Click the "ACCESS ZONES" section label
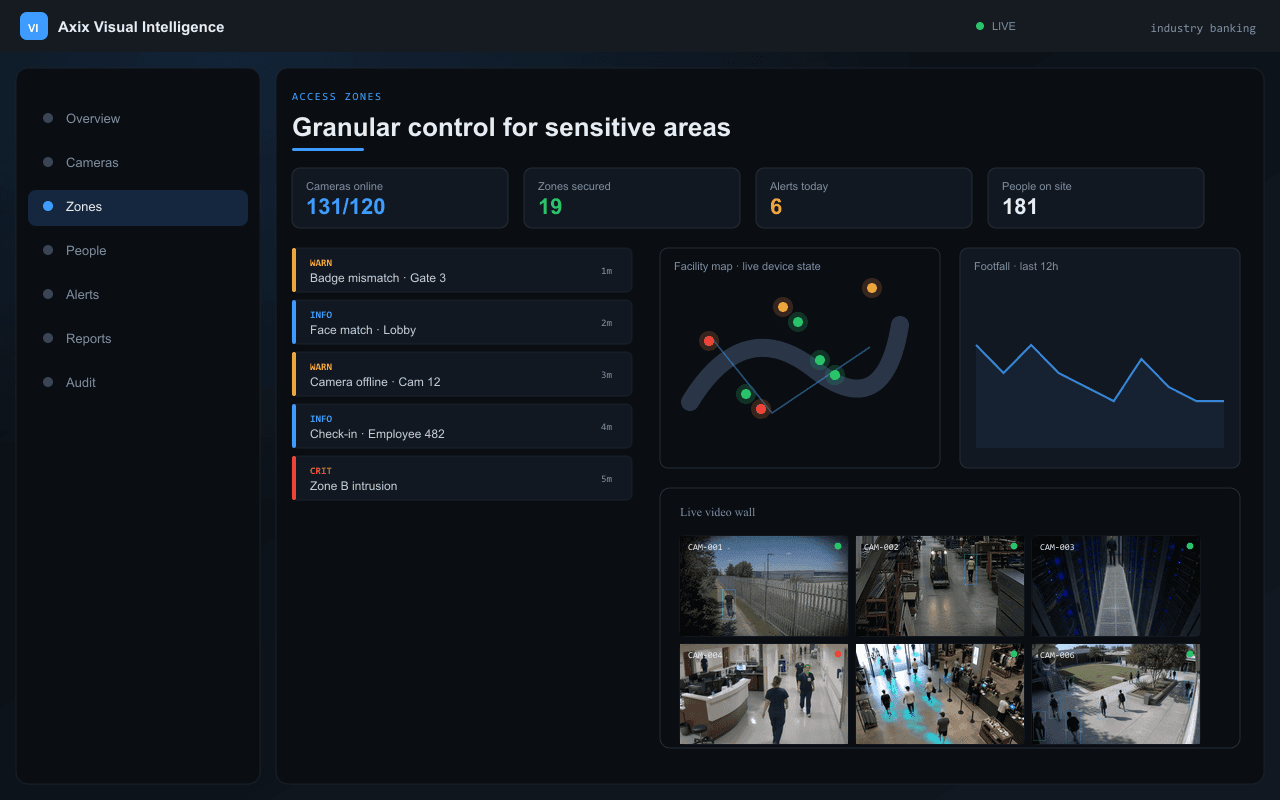The height and width of the screenshot is (800, 1280). 337,97
